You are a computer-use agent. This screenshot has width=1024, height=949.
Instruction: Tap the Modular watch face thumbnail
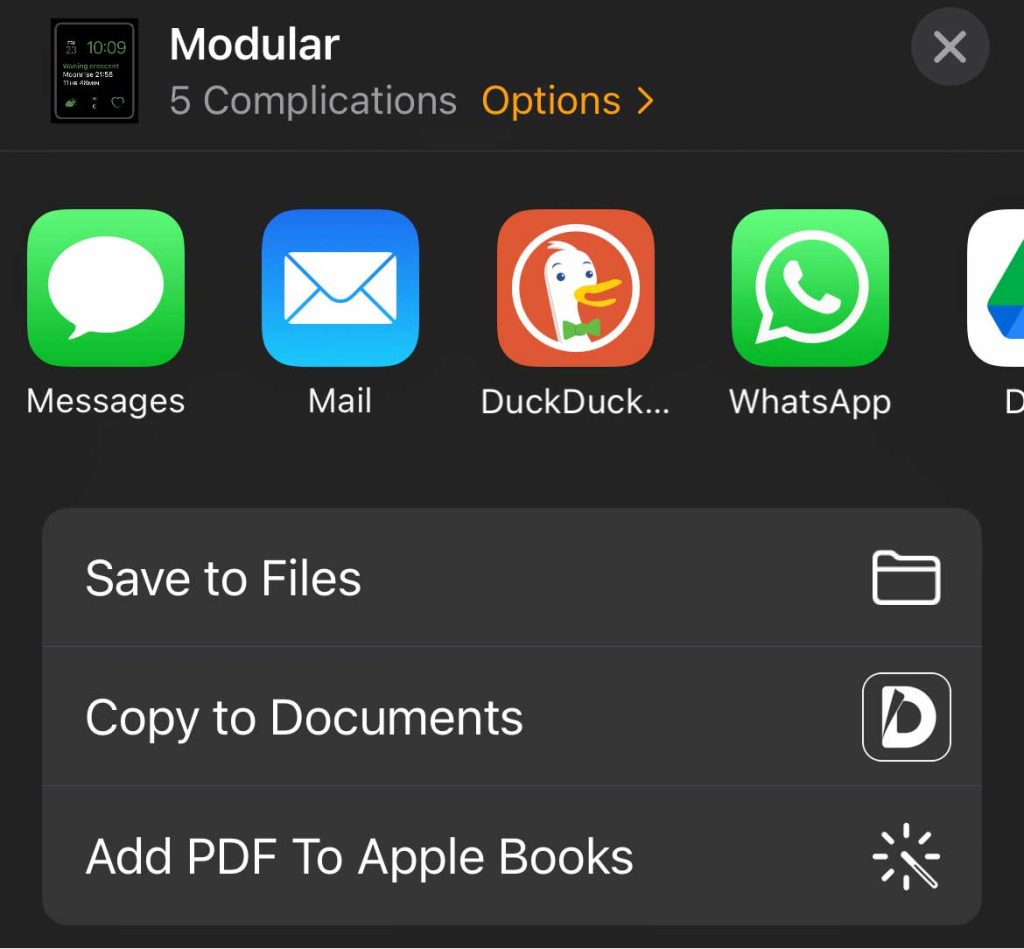tap(95, 71)
